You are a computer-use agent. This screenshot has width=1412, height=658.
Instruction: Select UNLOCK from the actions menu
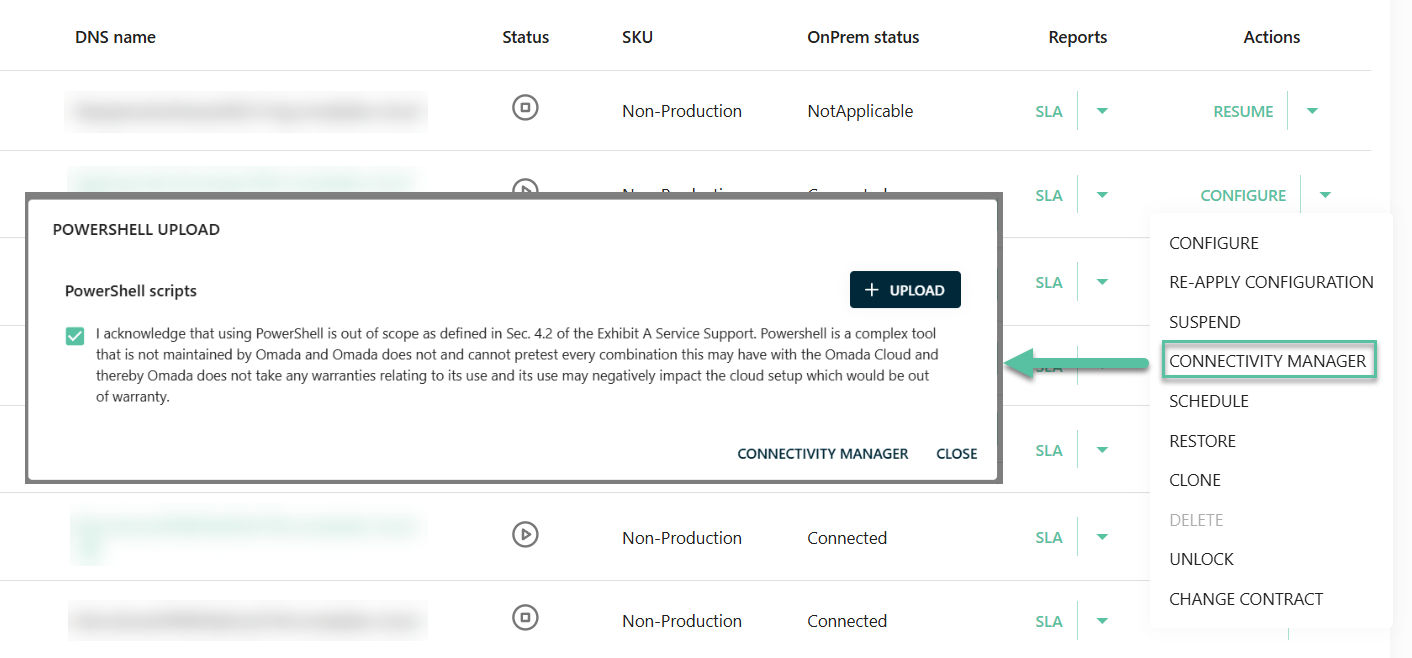(1201, 559)
